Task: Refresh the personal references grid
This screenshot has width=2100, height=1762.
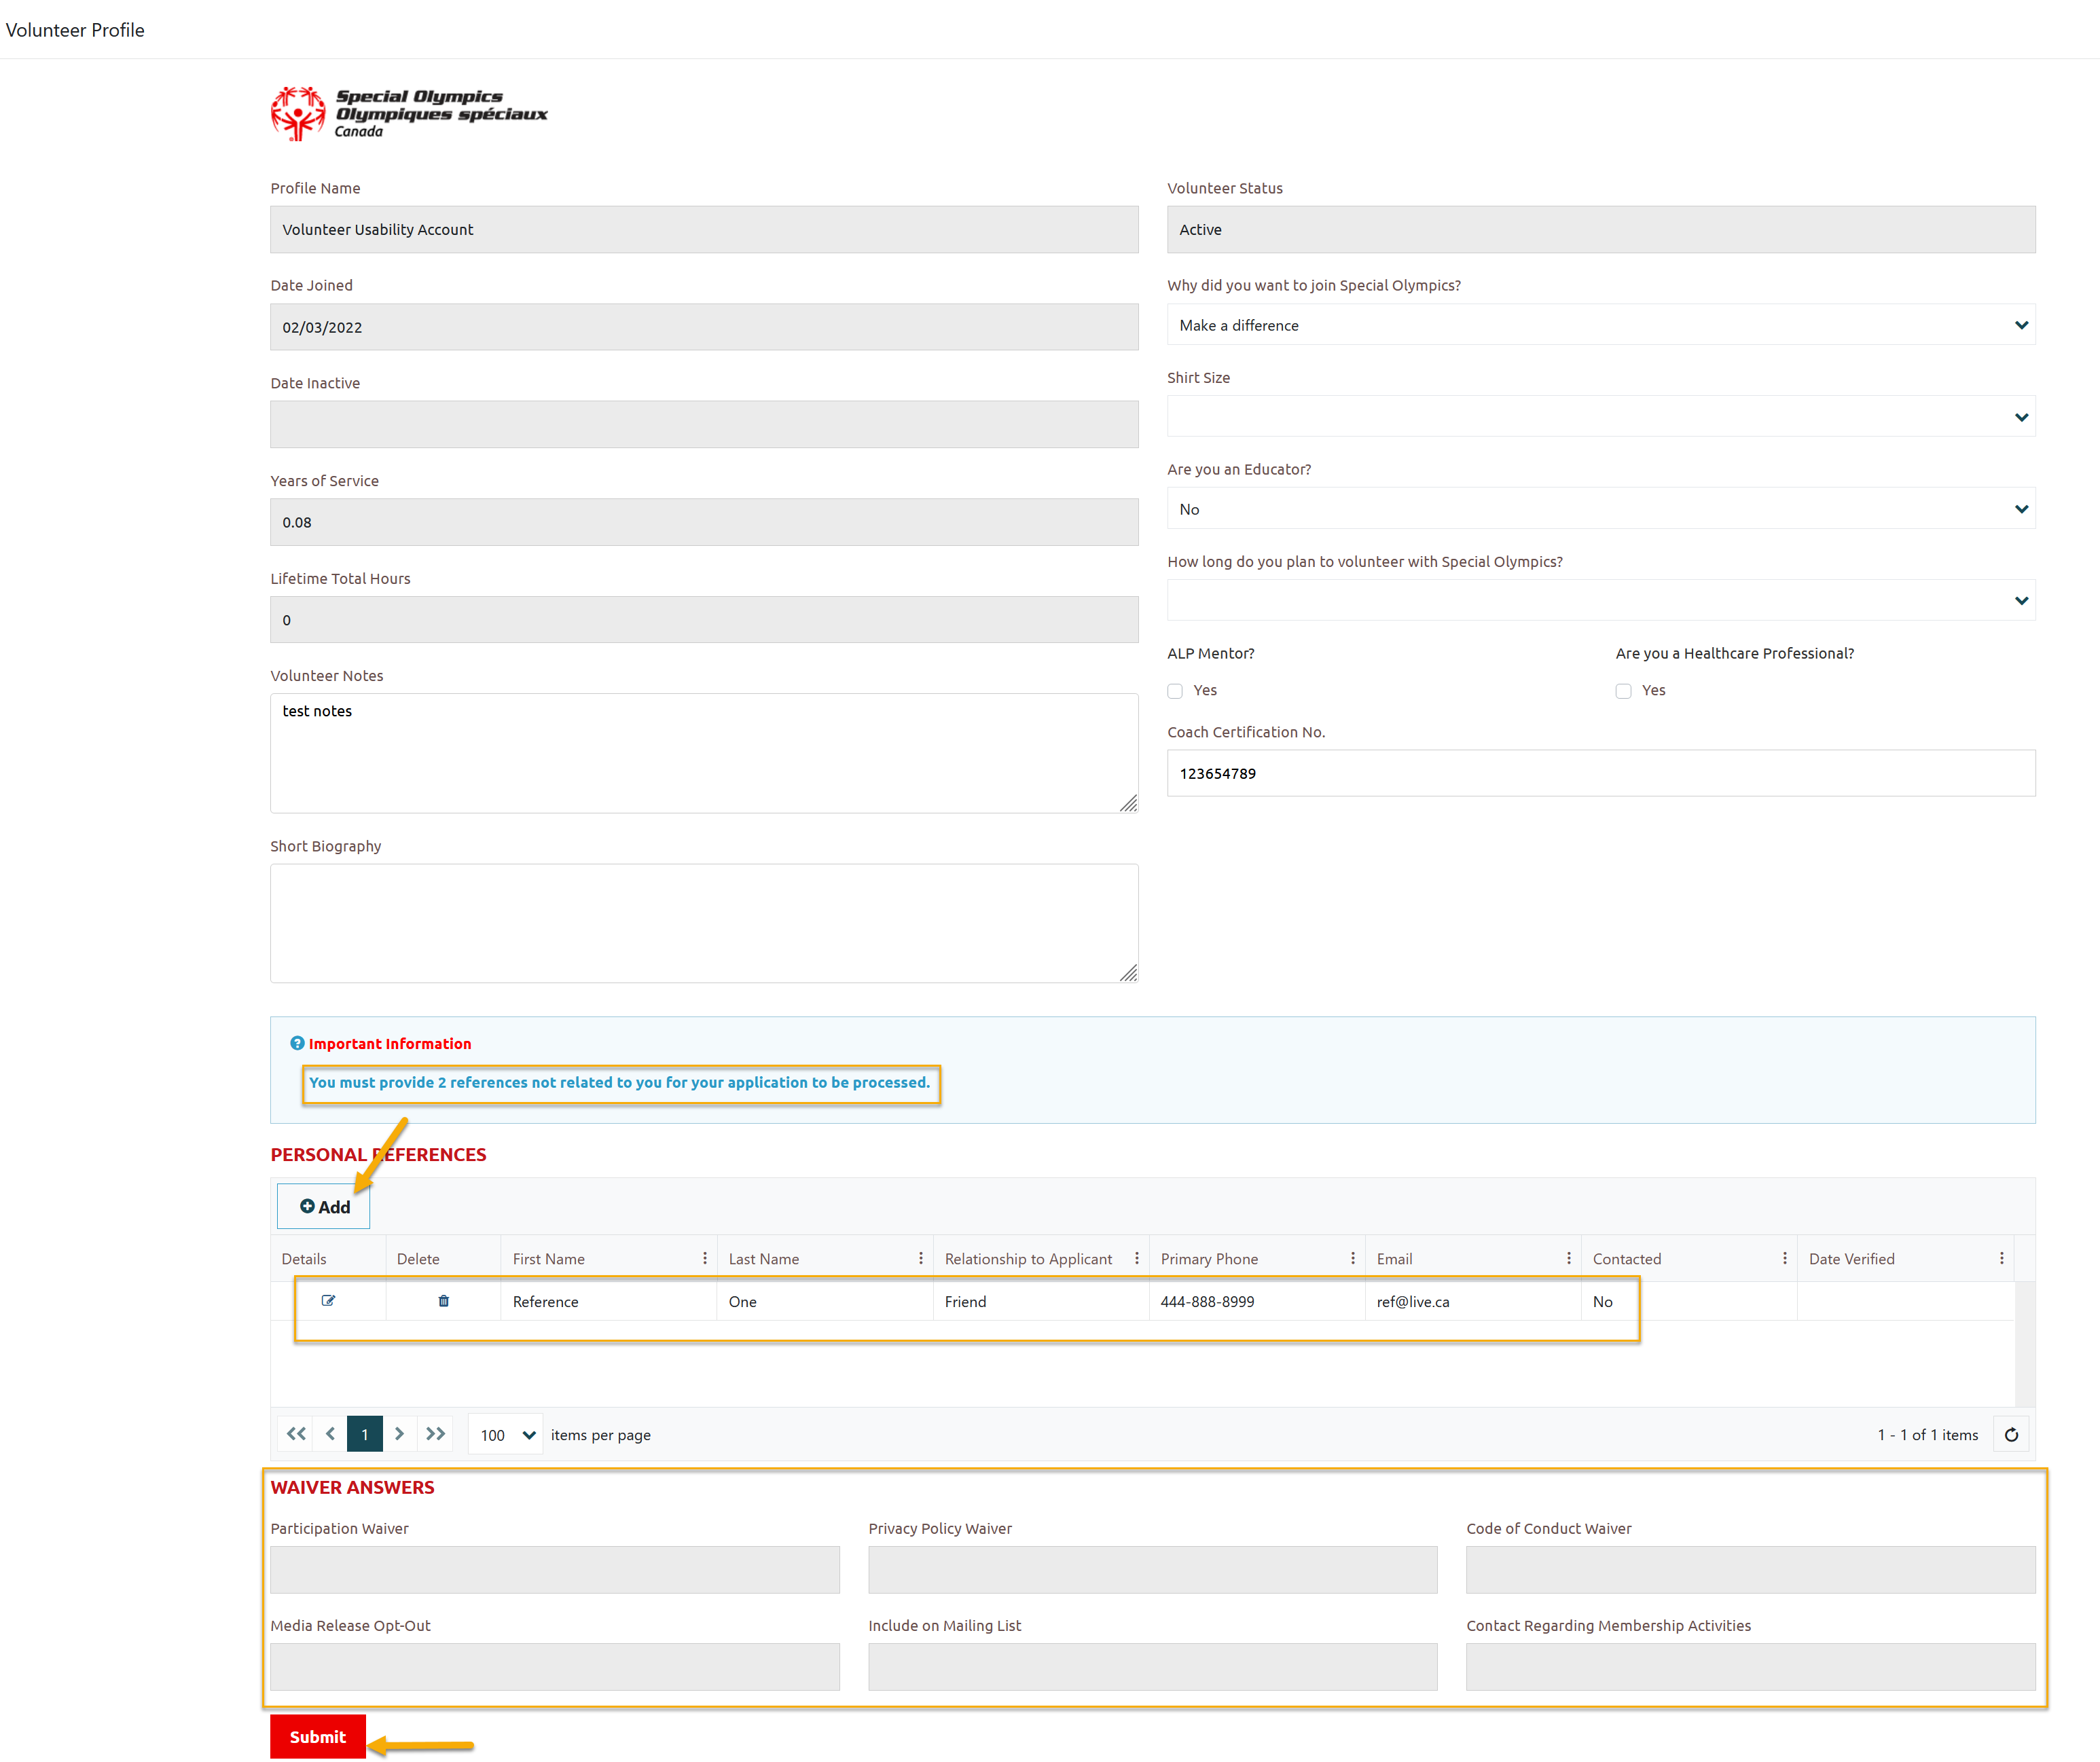Action: (x=2011, y=1434)
